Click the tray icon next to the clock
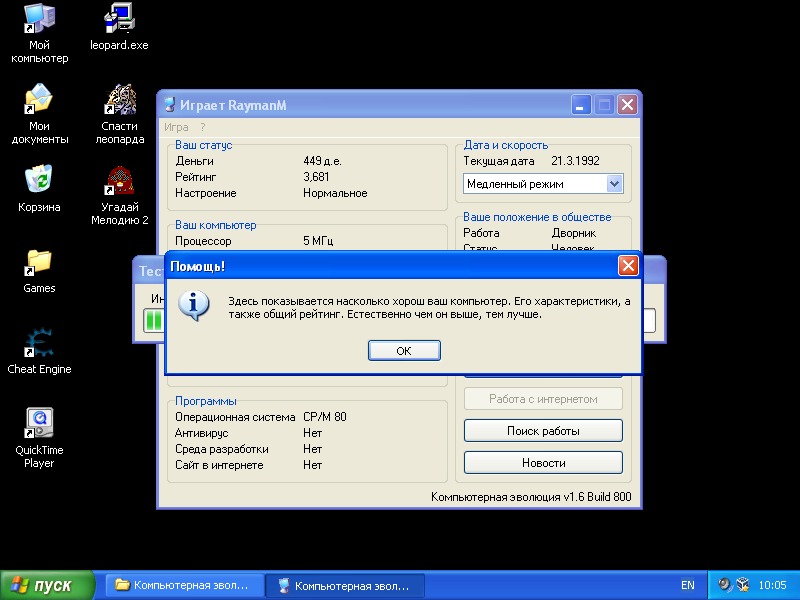Viewport: 800px width, 600px height. click(x=743, y=585)
